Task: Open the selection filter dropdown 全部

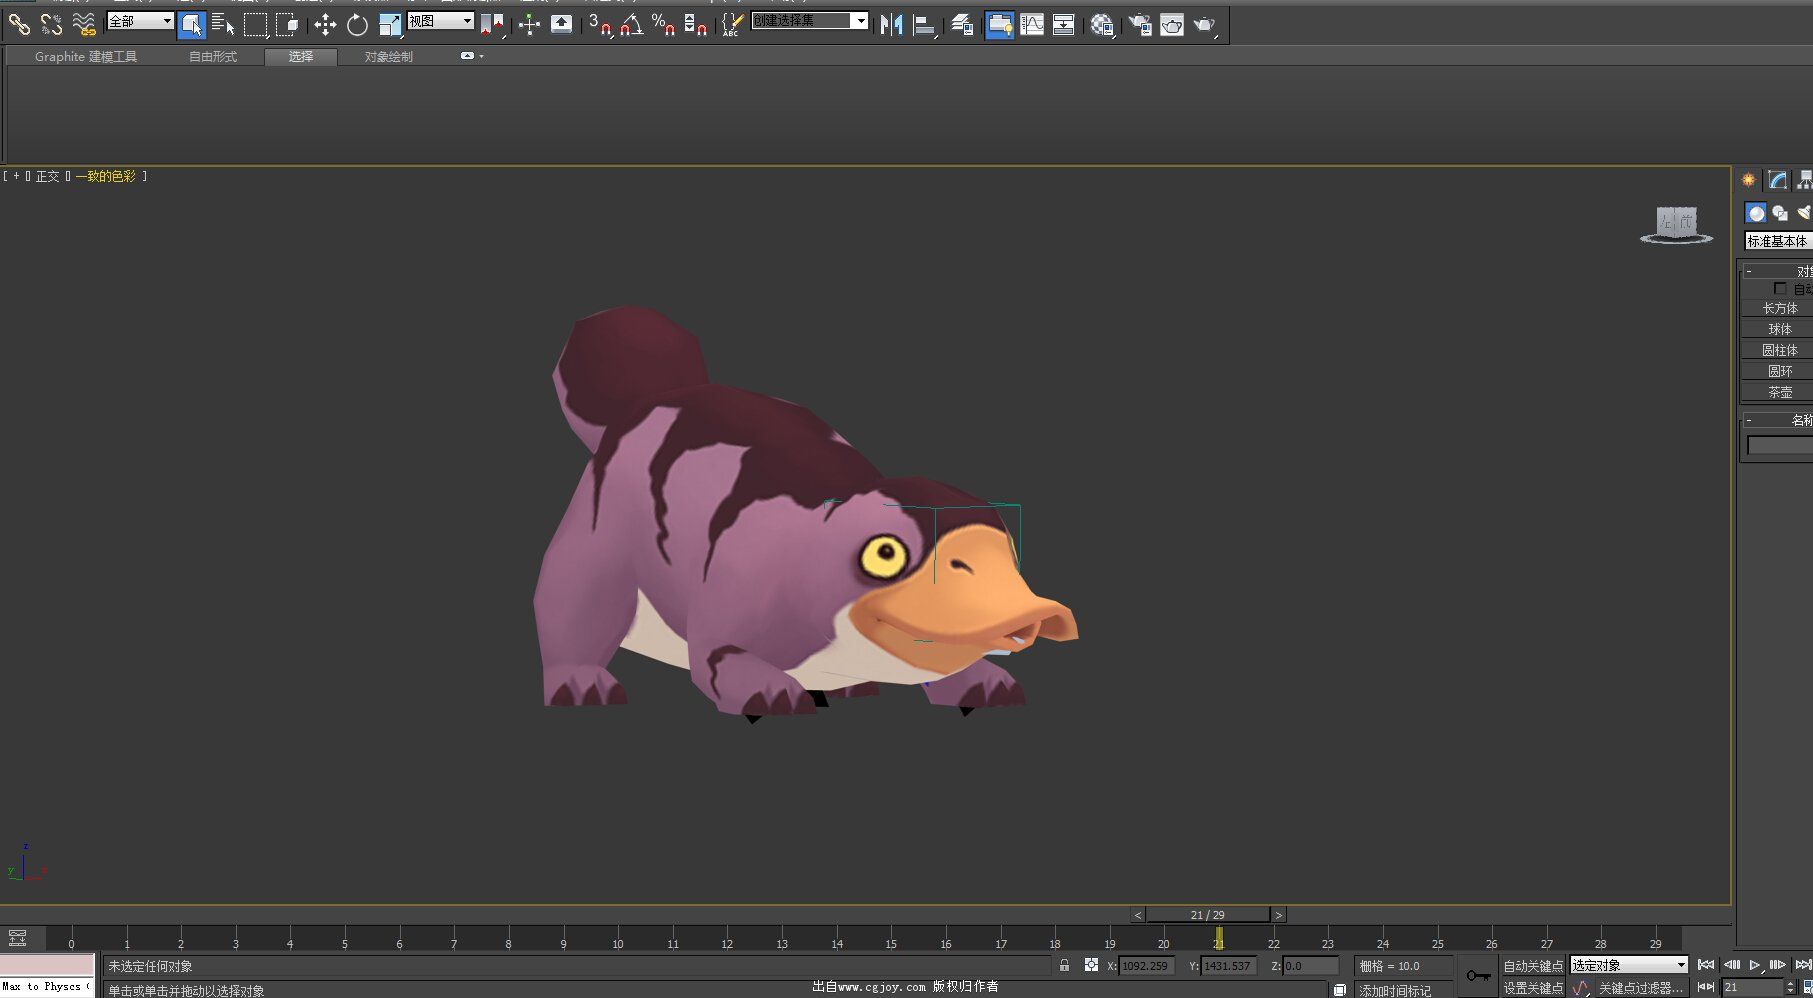Action: click(x=140, y=21)
